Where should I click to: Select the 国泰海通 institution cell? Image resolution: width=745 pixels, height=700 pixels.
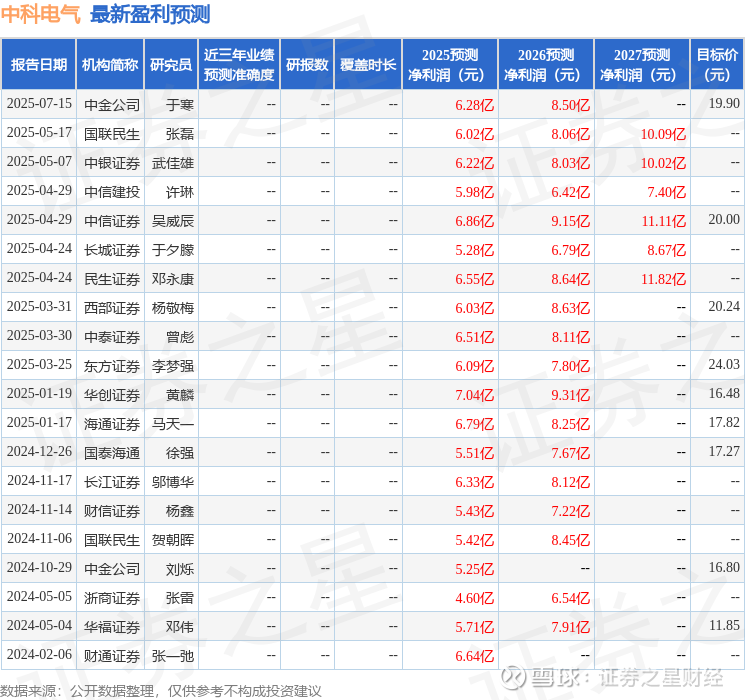[112, 453]
